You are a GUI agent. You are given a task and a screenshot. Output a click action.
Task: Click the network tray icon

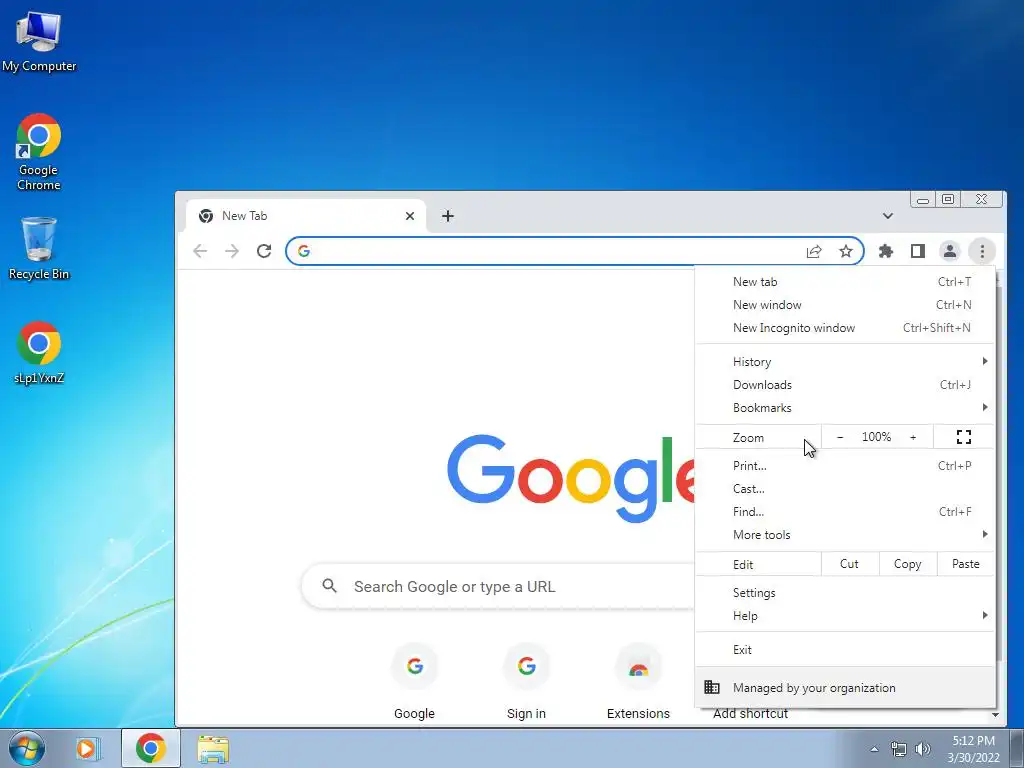tap(899, 749)
